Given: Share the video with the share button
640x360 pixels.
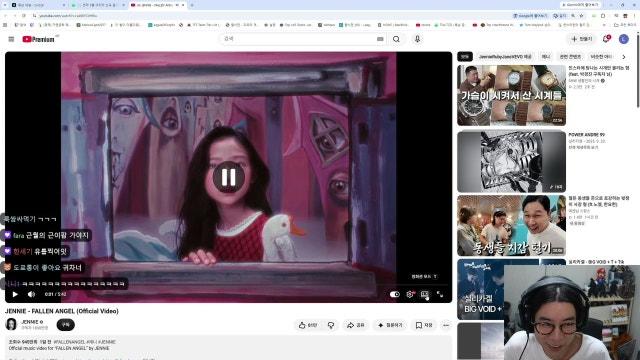Looking at the screenshot, I should pos(356,325).
